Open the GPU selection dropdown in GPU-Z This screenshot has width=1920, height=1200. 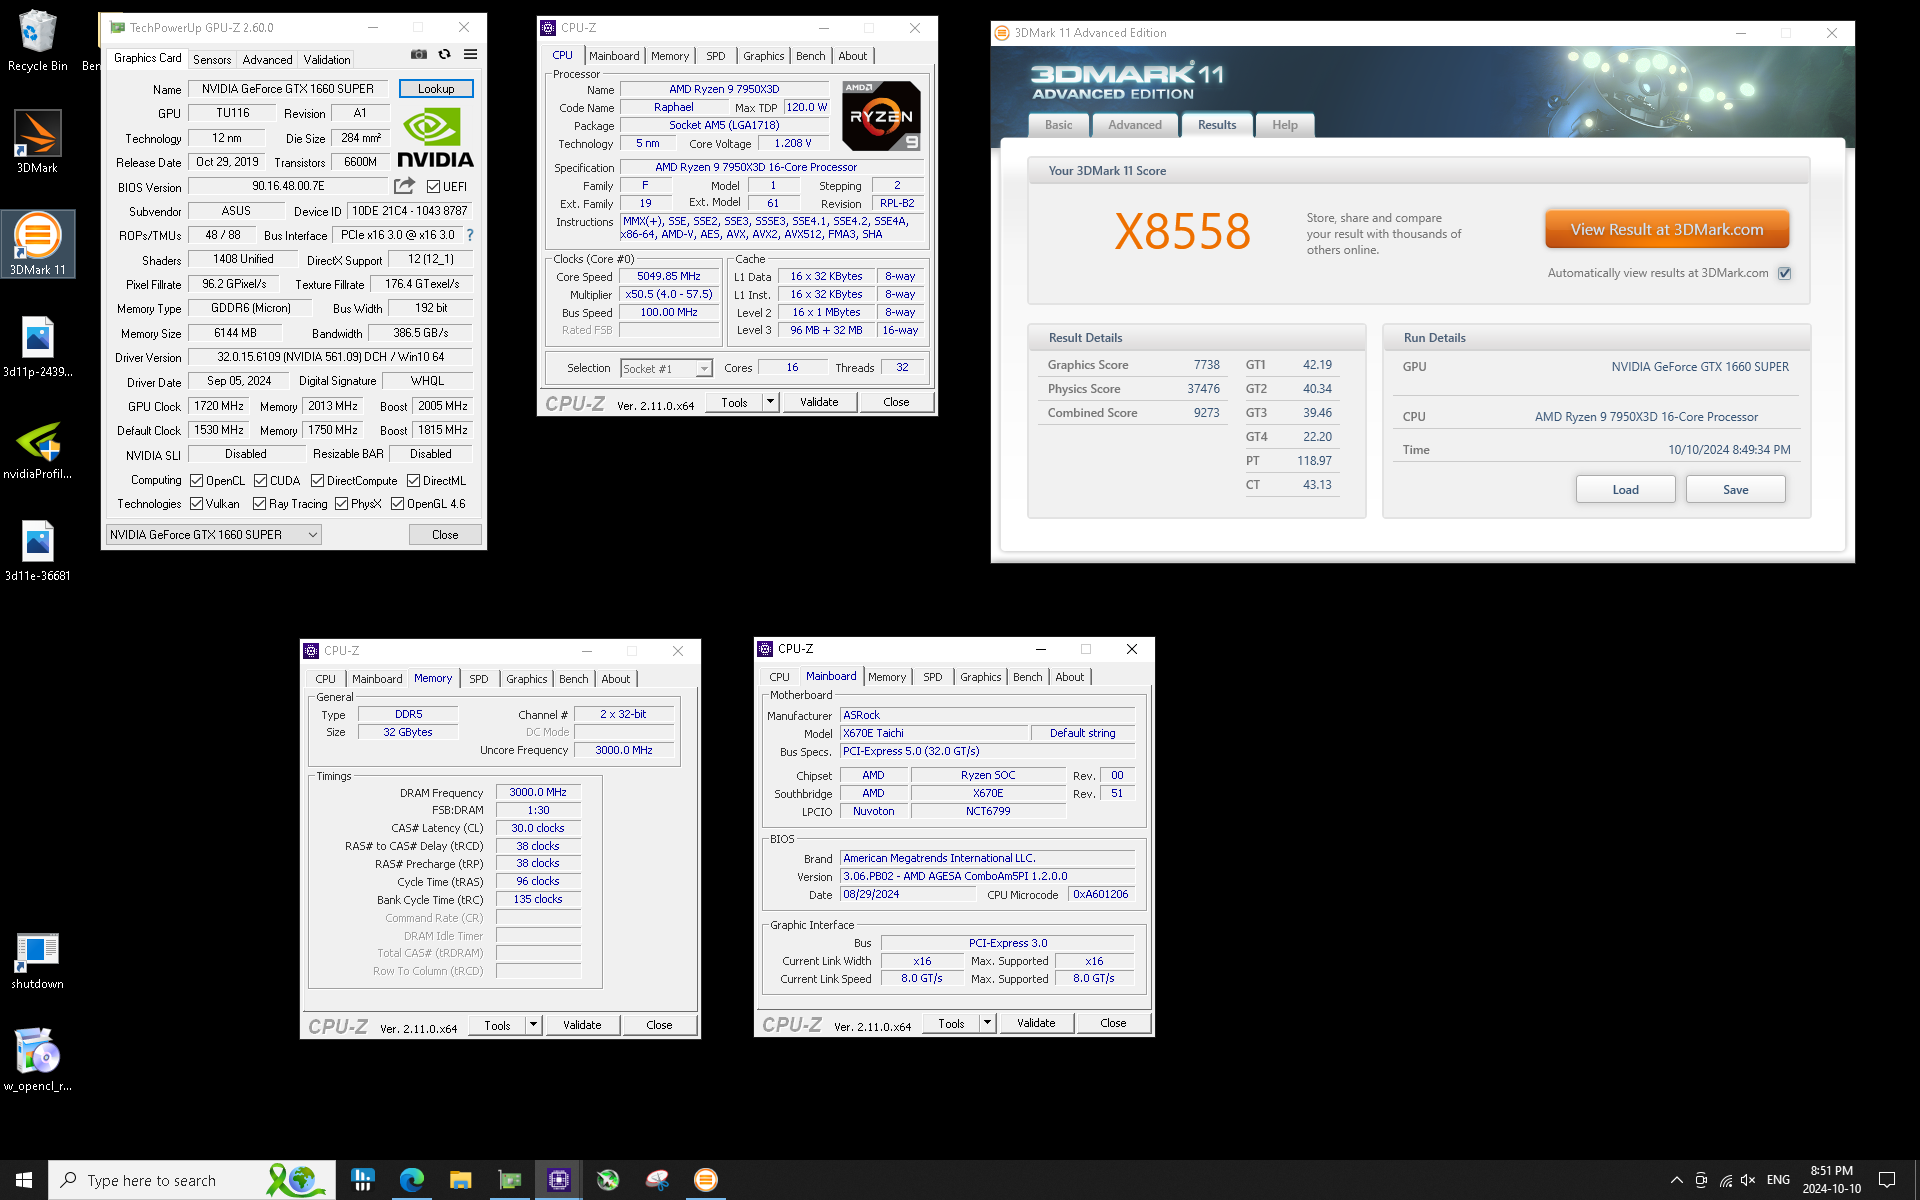point(213,535)
